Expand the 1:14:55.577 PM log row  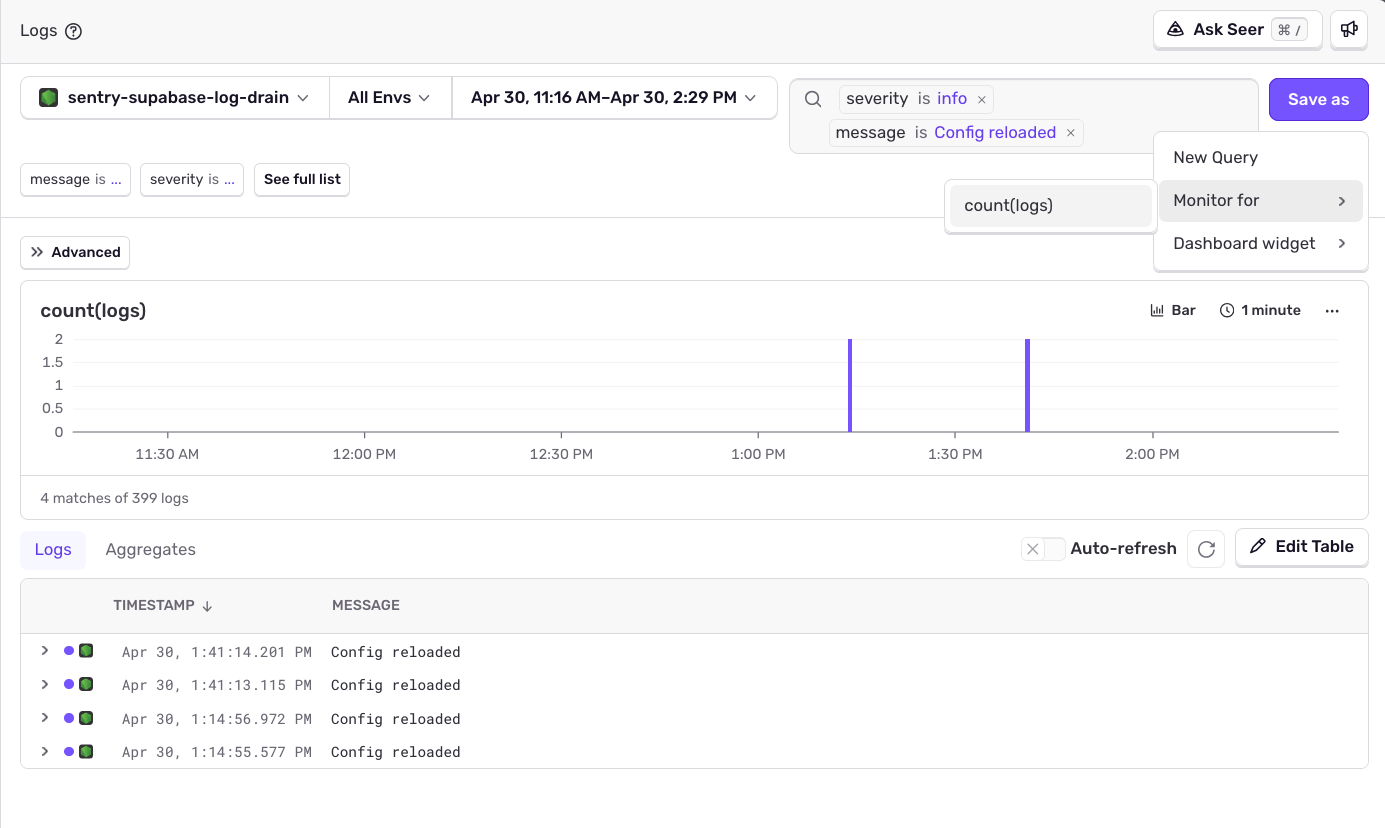[x=44, y=751]
